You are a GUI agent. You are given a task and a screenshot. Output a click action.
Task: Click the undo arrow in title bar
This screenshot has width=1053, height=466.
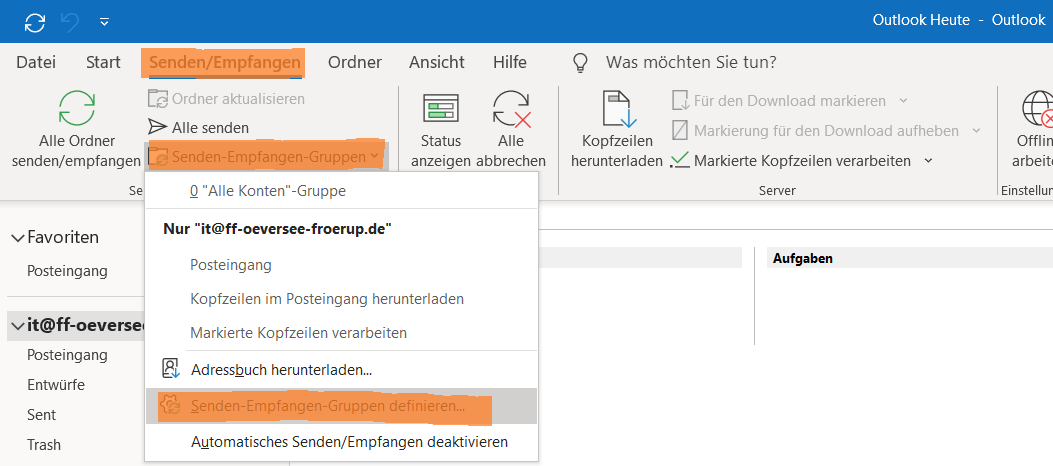pyautogui.click(x=71, y=20)
